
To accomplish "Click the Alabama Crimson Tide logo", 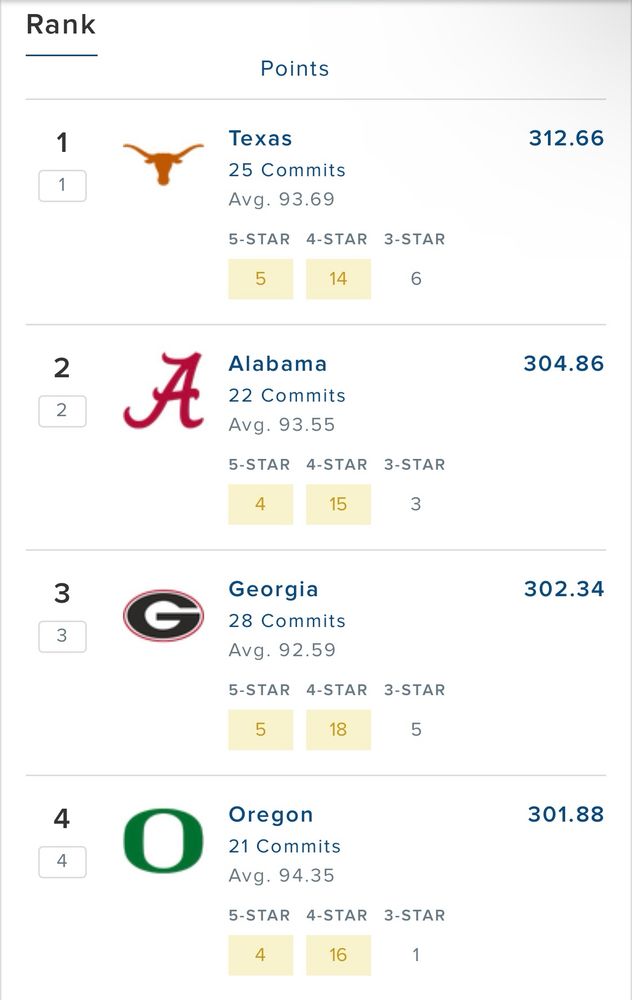I will 163,390.
